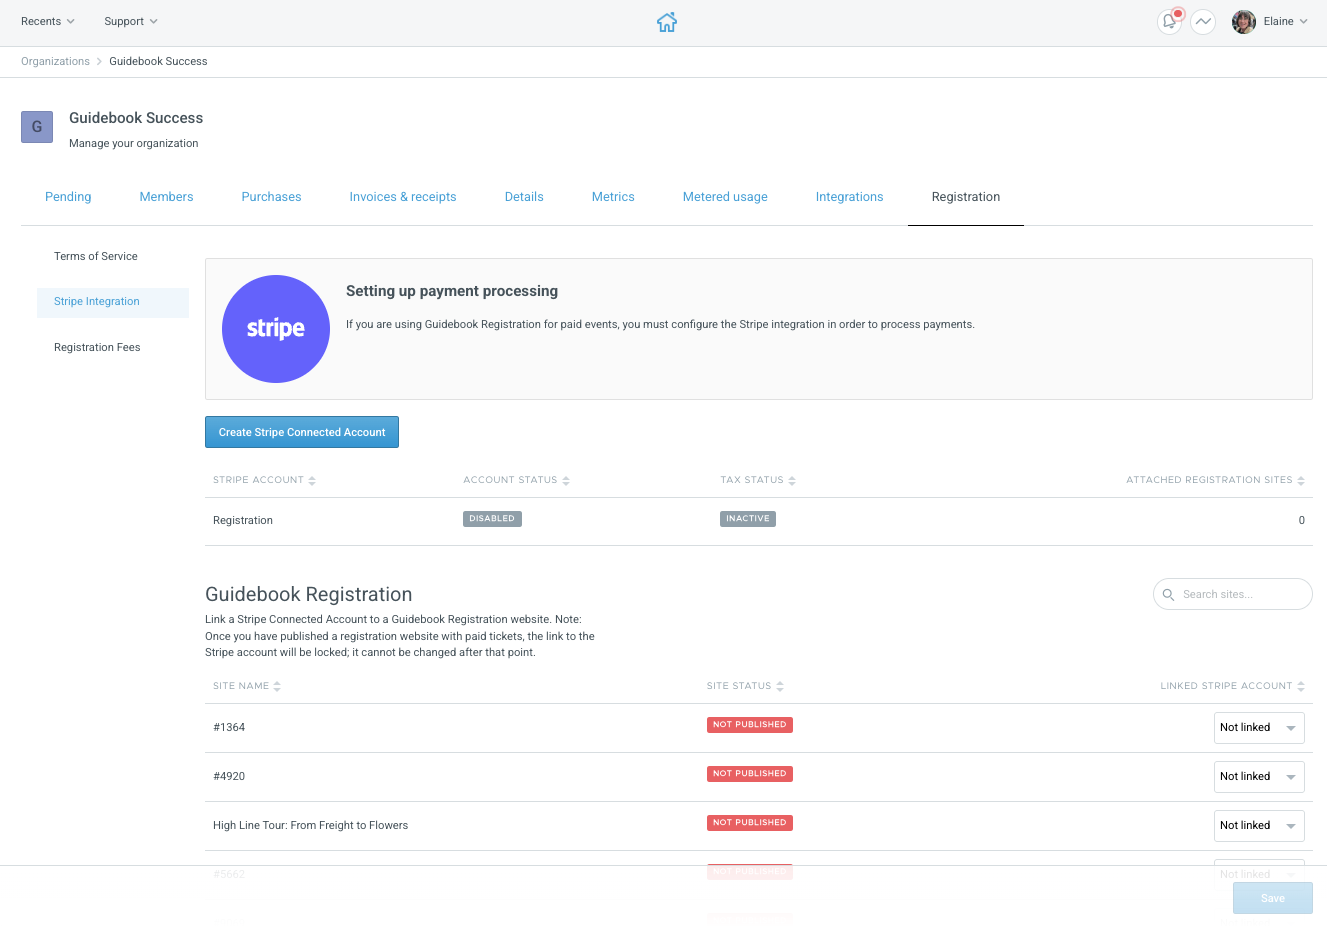Screen dimensions: 1327x926
Task: Click the Stripe logo circle
Action: [x=276, y=329]
